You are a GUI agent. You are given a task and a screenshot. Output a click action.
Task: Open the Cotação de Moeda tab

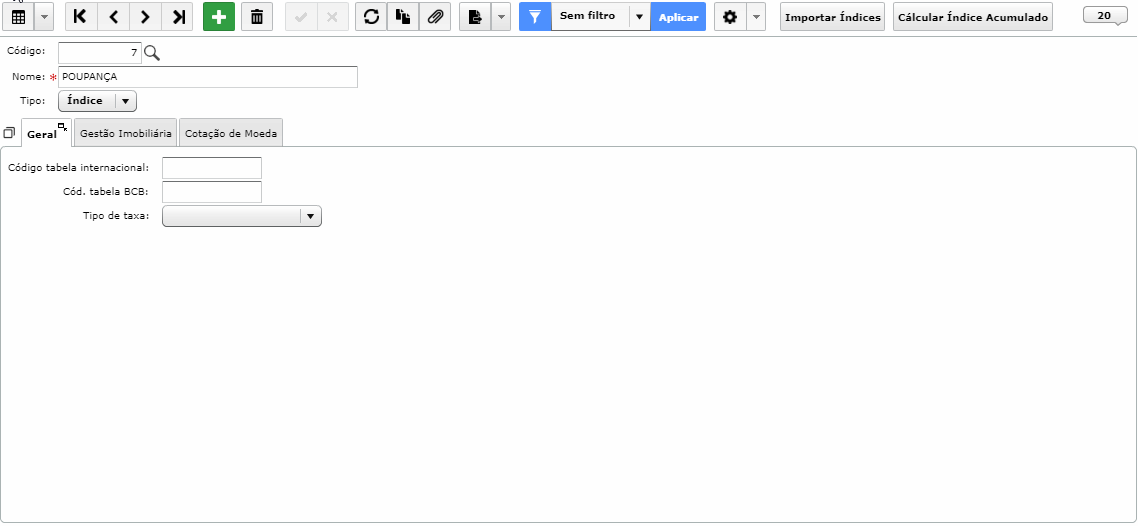[x=231, y=133]
